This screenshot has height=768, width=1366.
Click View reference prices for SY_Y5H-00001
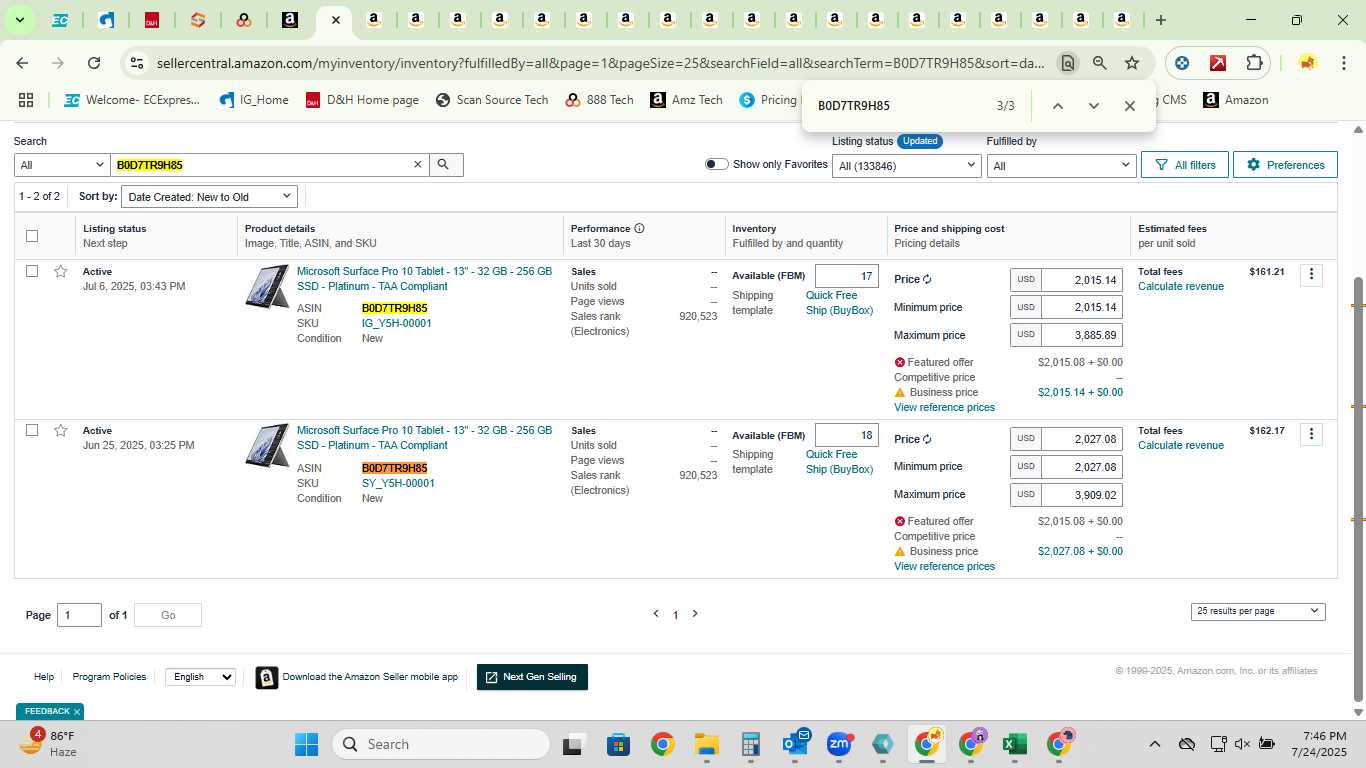pyautogui.click(x=944, y=566)
